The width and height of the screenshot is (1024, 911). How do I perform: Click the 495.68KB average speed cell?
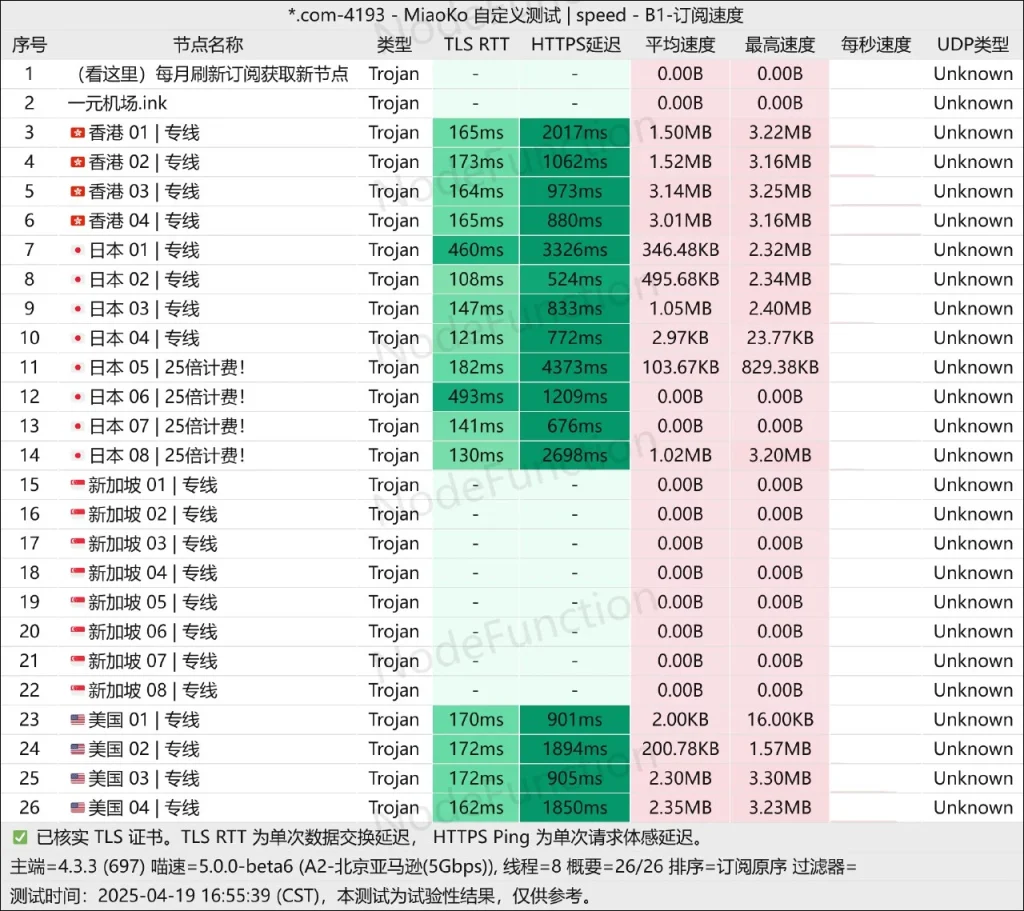[680, 280]
